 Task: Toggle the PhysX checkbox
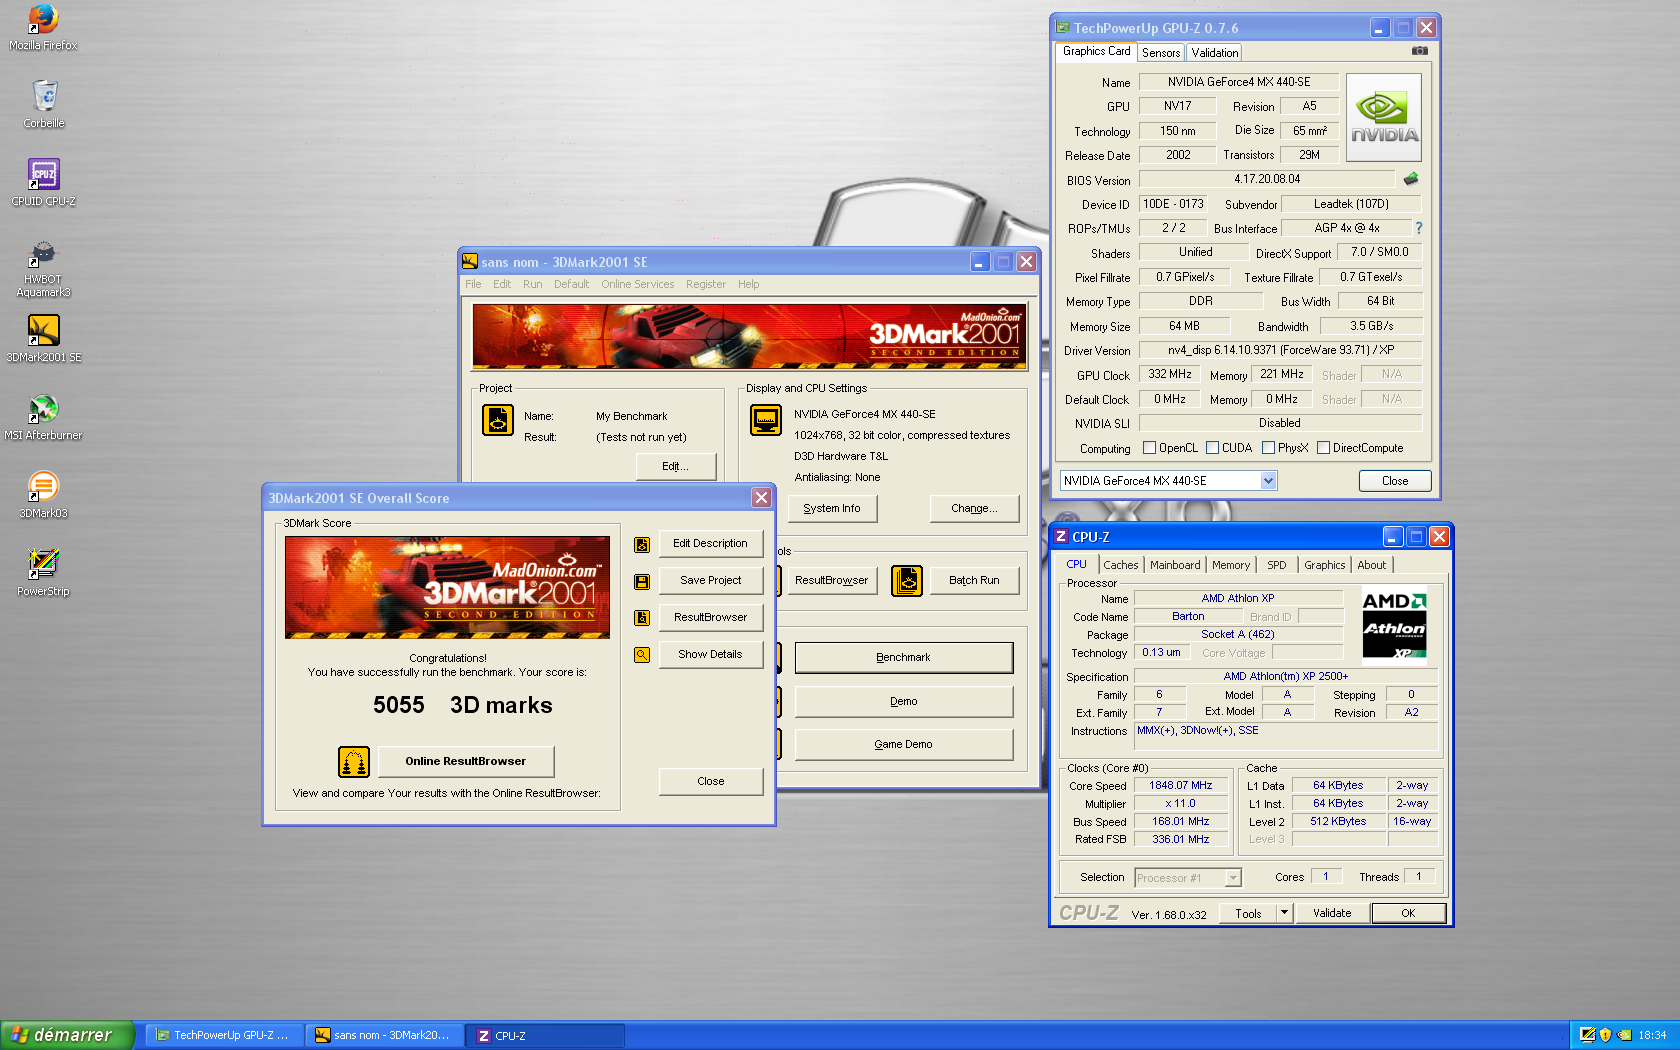tap(1268, 448)
